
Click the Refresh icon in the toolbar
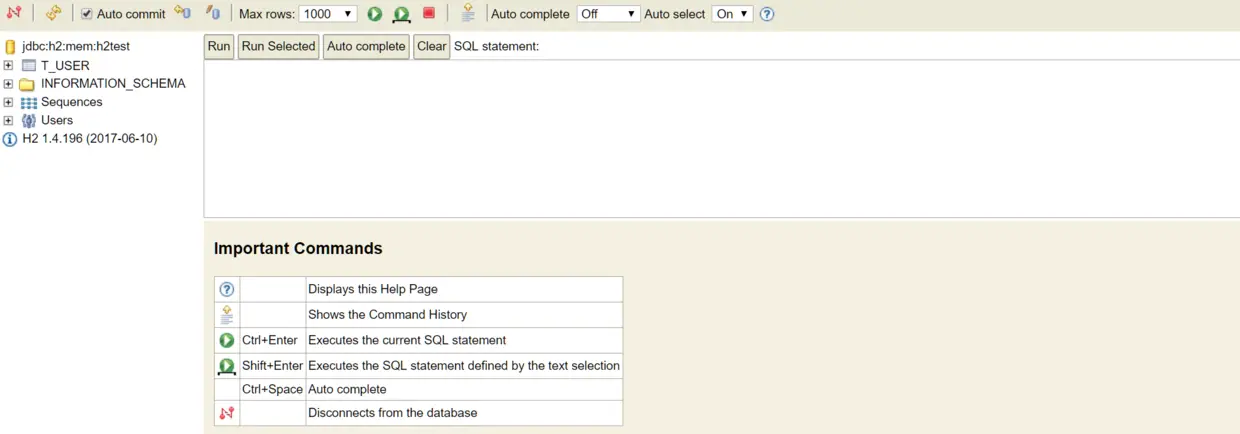[x=54, y=14]
